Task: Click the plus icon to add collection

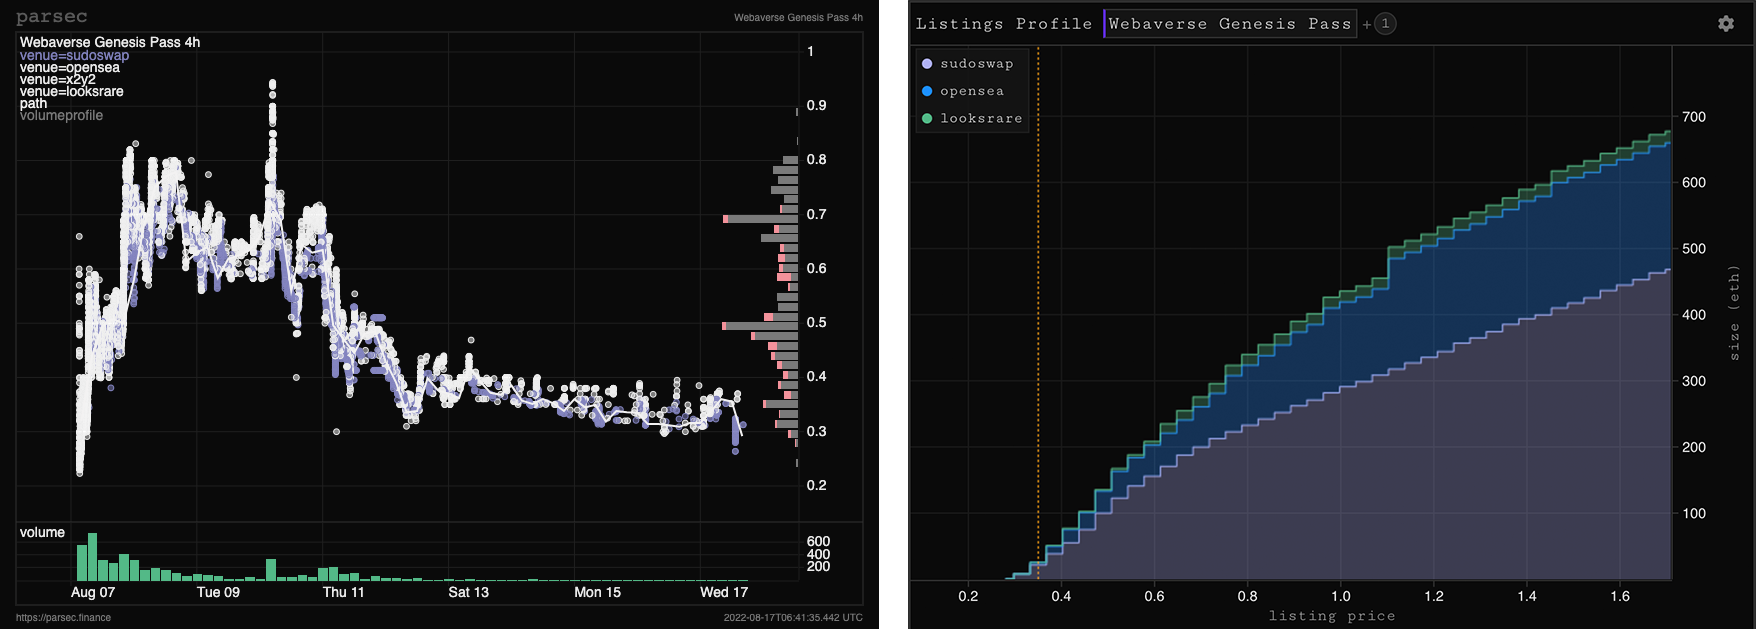Action: (1367, 24)
